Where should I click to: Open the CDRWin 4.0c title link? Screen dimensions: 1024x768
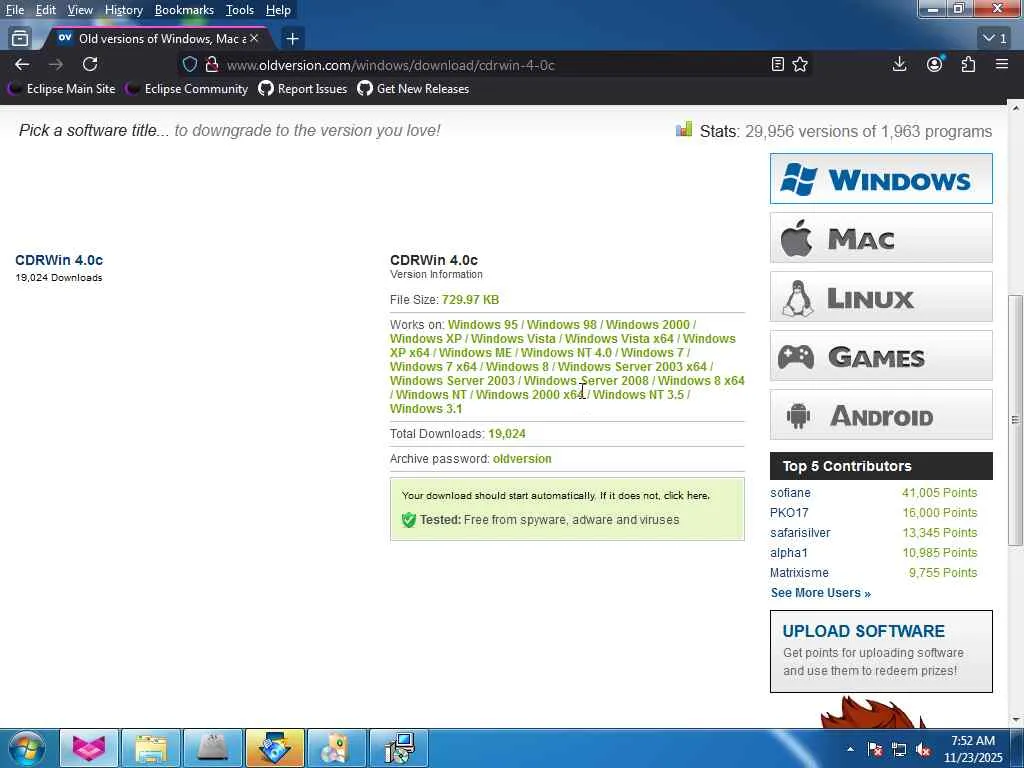59,260
